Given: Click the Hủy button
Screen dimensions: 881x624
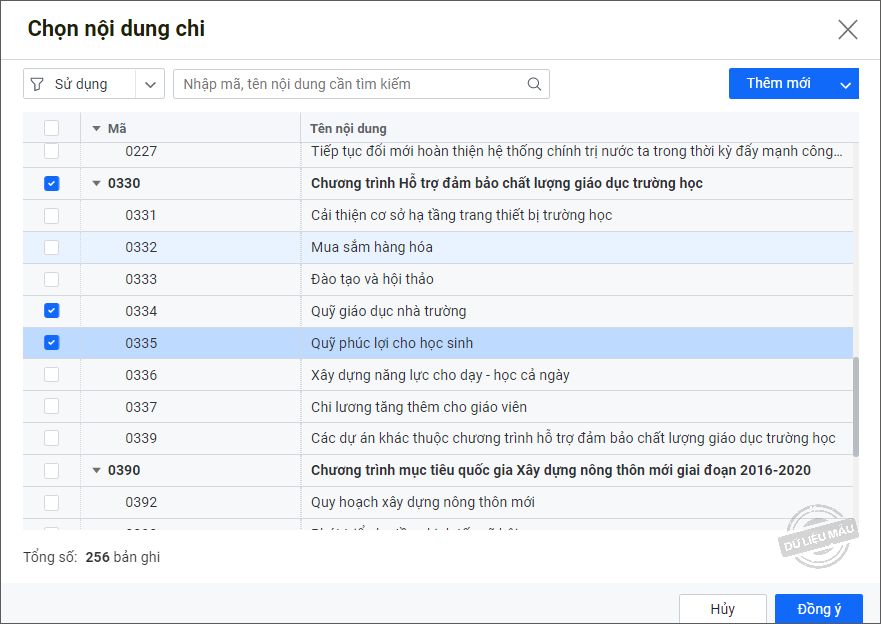Looking at the screenshot, I should click(722, 609).
